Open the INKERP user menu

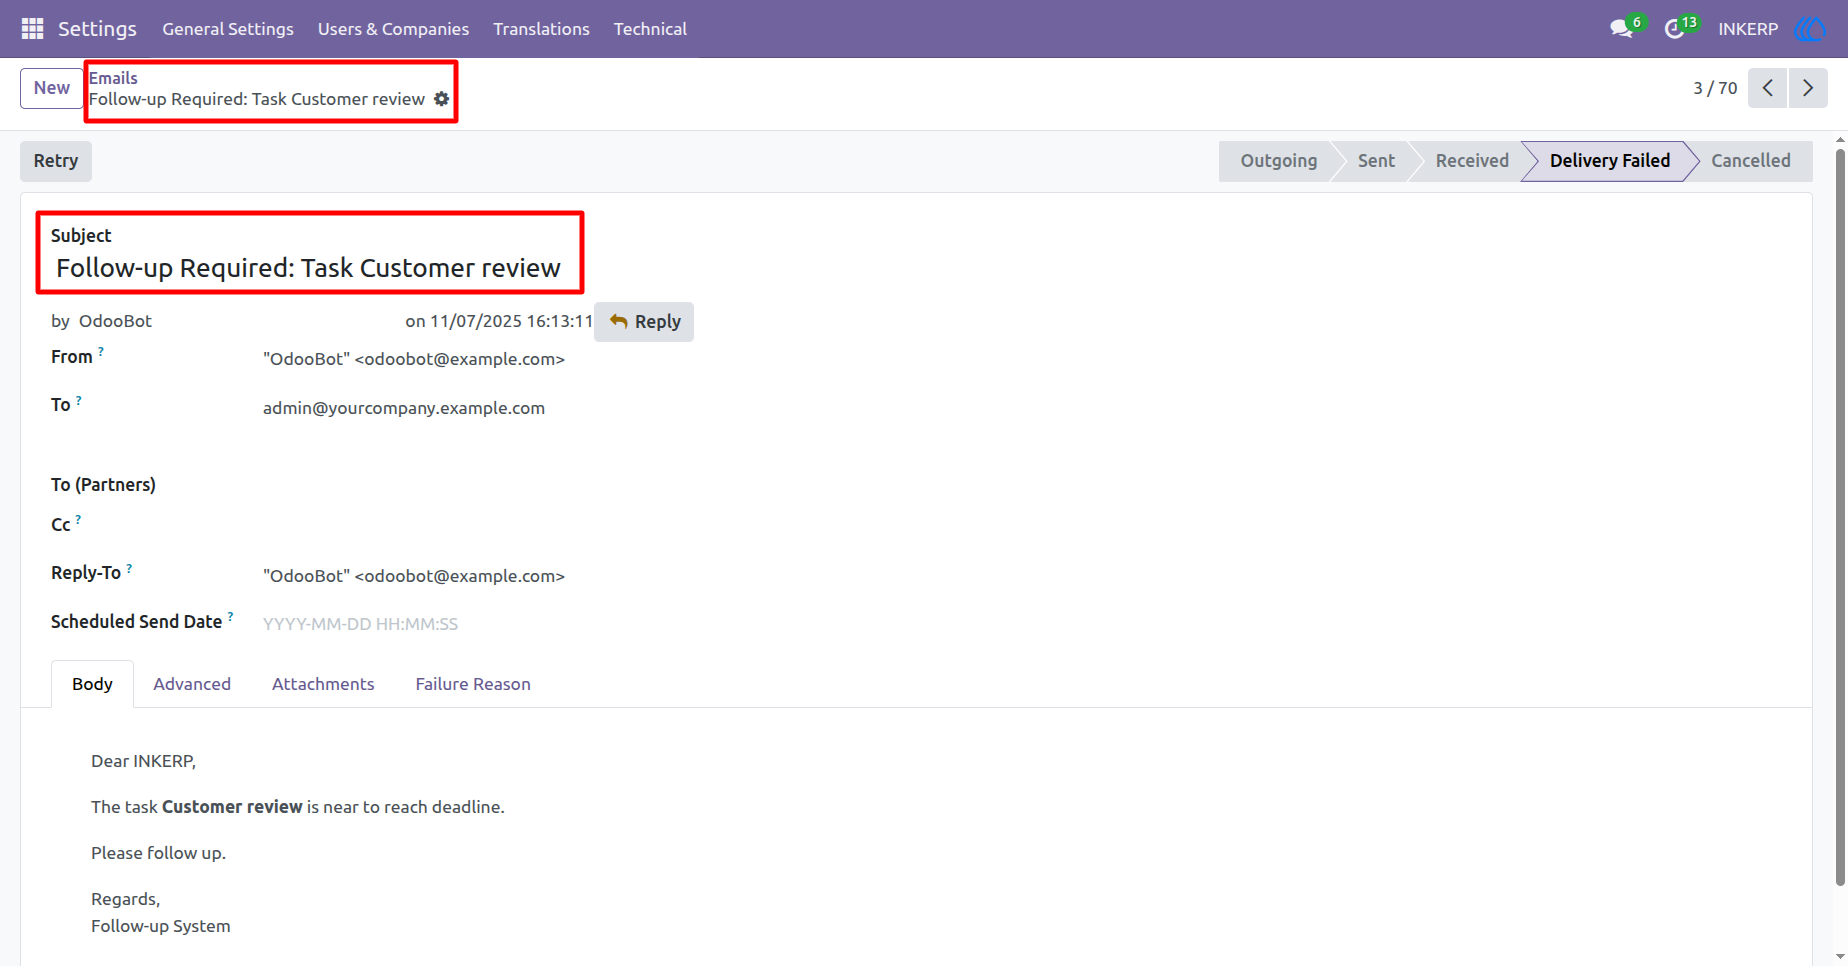(x=1748, y=29)
